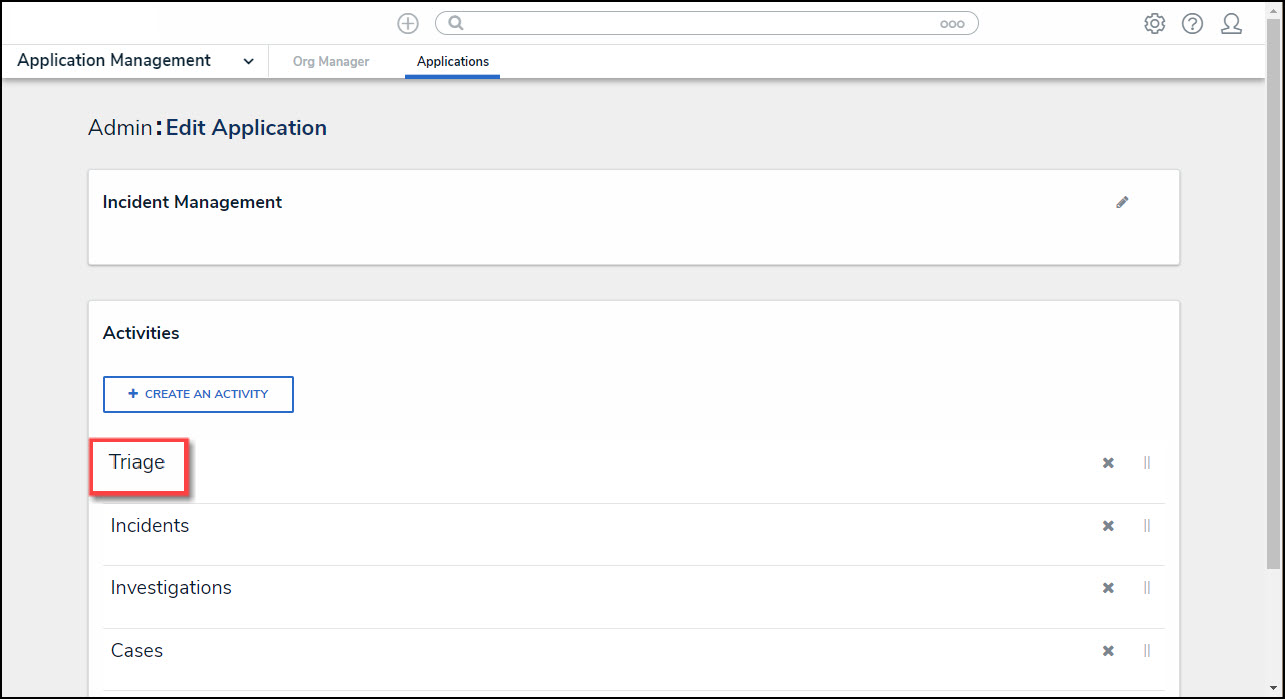The height and width of the screenshot is (699, 1285).
Task: Select the Applications tab
Action: coord(453,62)
